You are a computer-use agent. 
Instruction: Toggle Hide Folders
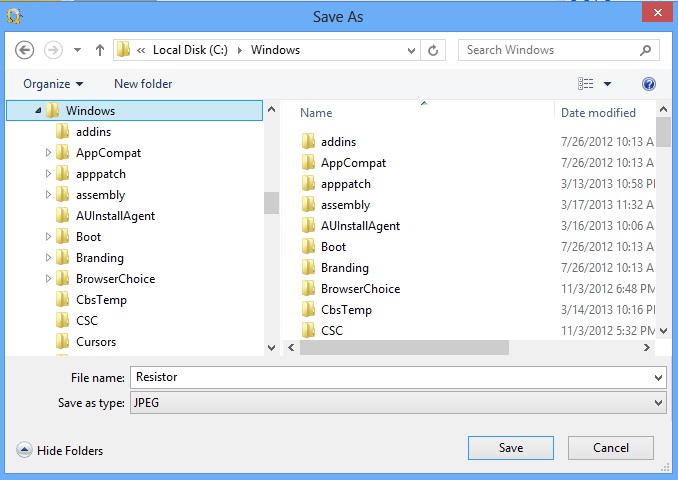tap(60, 451)
